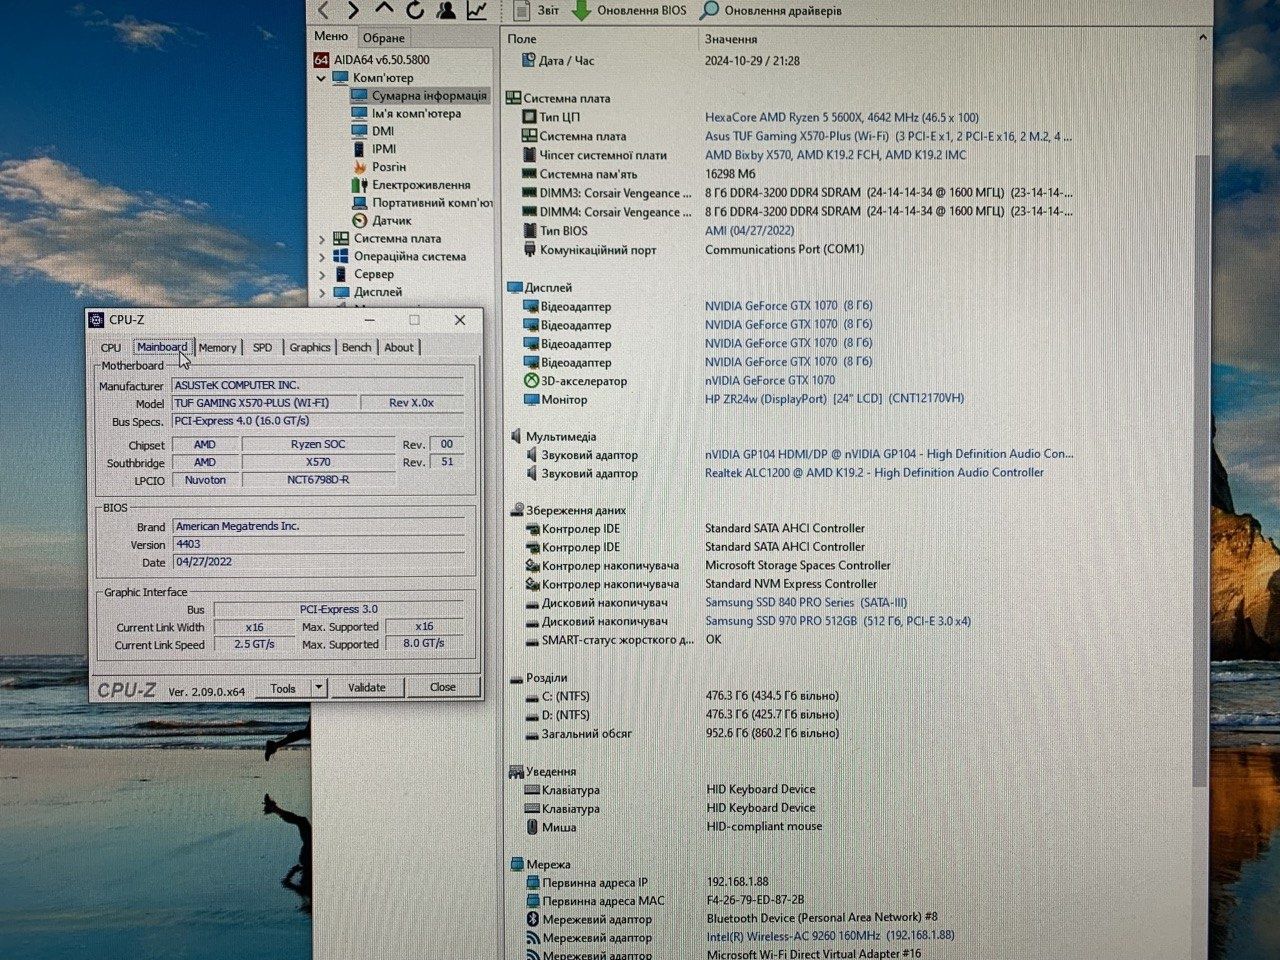This screenshot has width=1280, height=960.
Task: Click TUF GAMING X570-PLUS model field in CPU-Z
Action: point(264,403)
